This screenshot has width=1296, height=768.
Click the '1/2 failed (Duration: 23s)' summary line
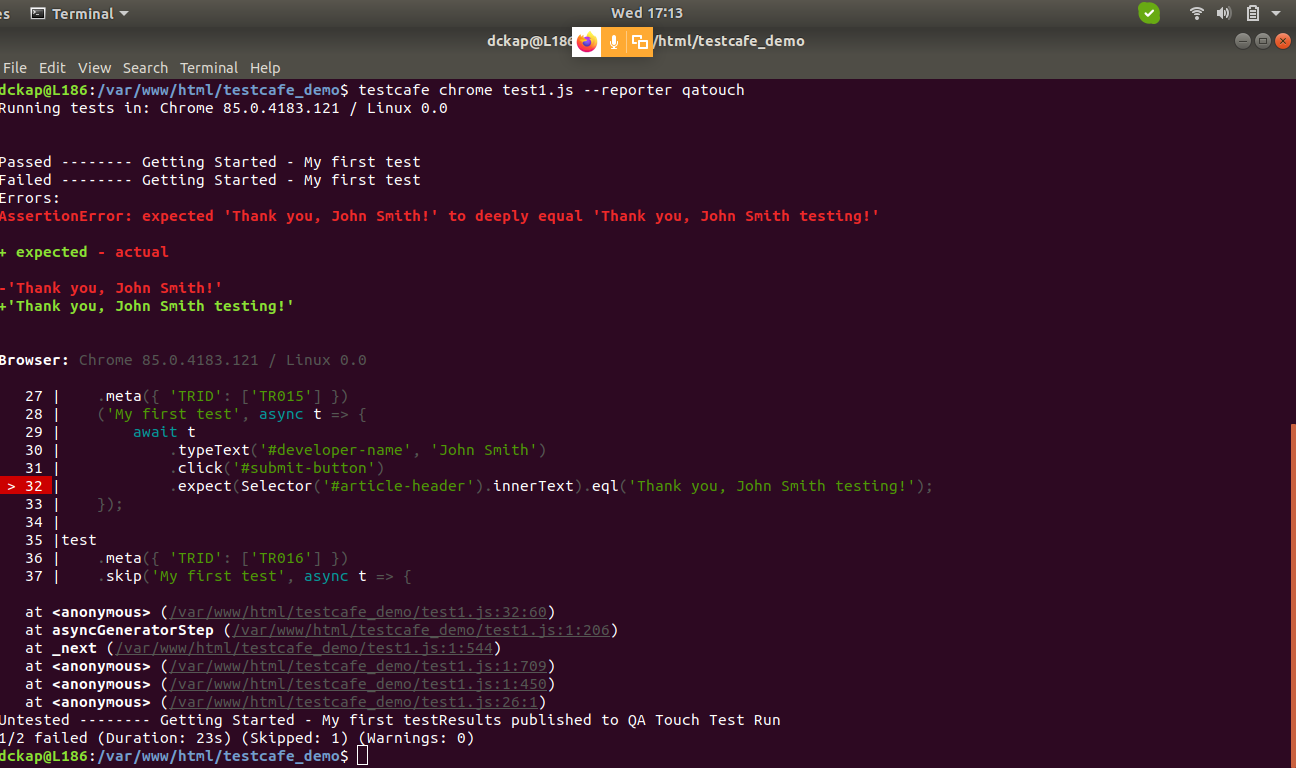pos(237,738)
